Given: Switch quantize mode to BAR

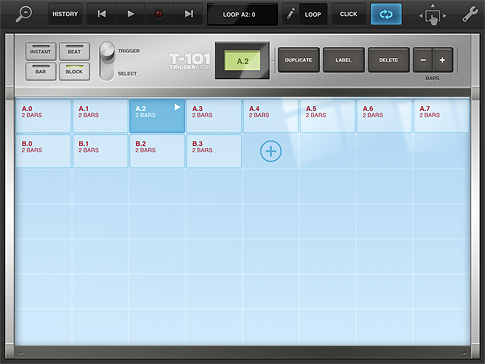Looking at the screenshot, I should (x=41, y=71).
